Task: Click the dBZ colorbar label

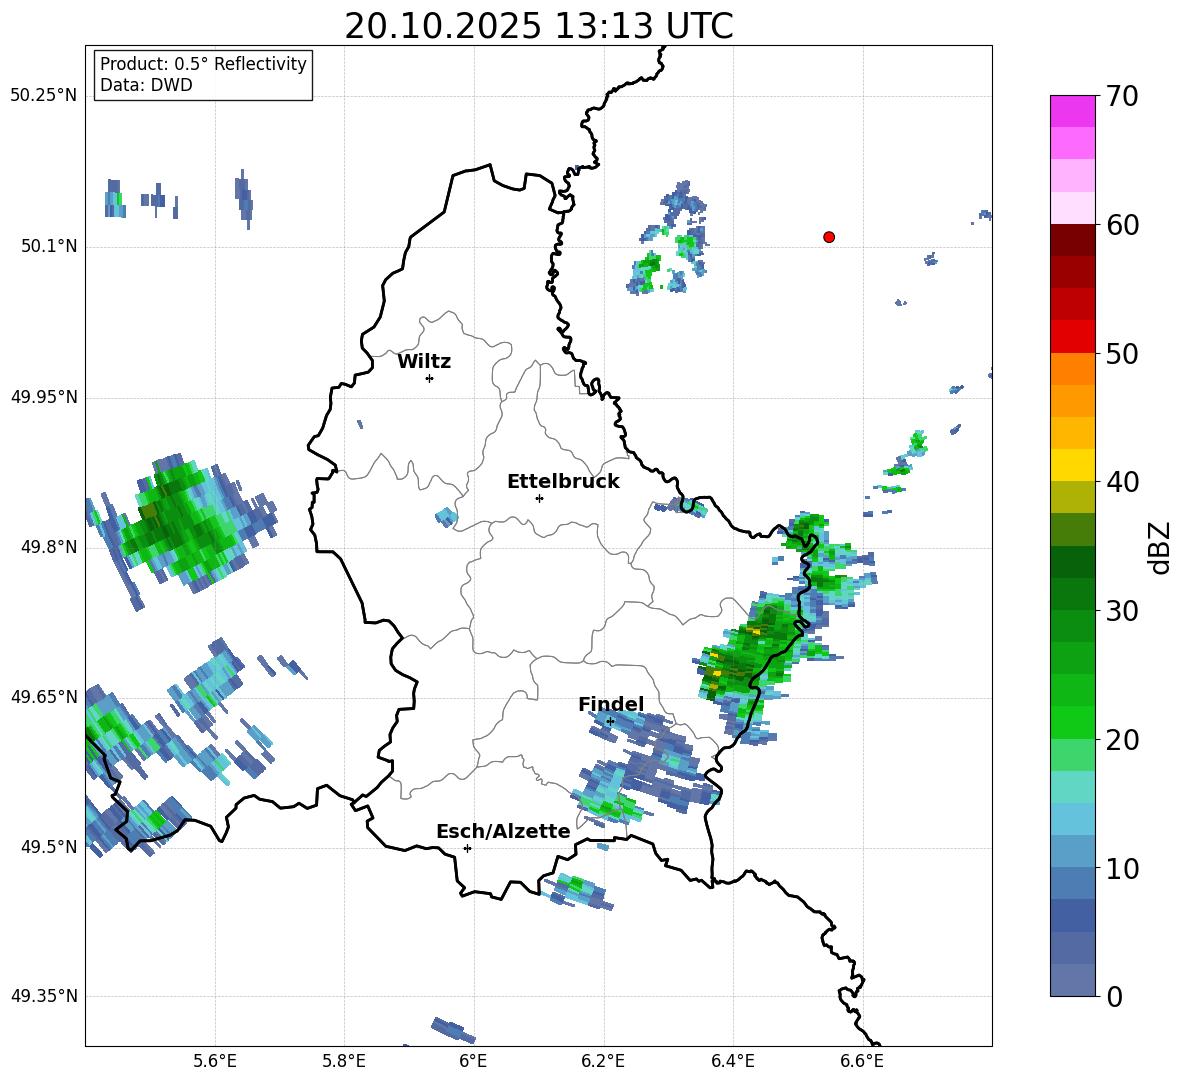Action: pos(1161,547)
